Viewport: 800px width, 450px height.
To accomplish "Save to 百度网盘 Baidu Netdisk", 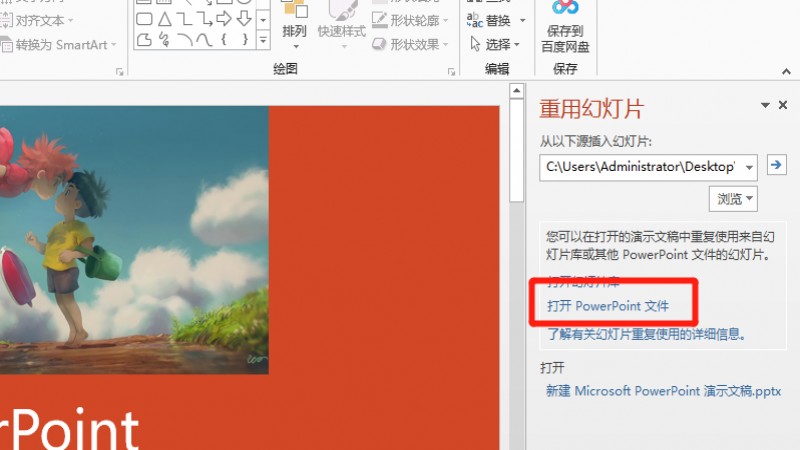I will 565,27.
